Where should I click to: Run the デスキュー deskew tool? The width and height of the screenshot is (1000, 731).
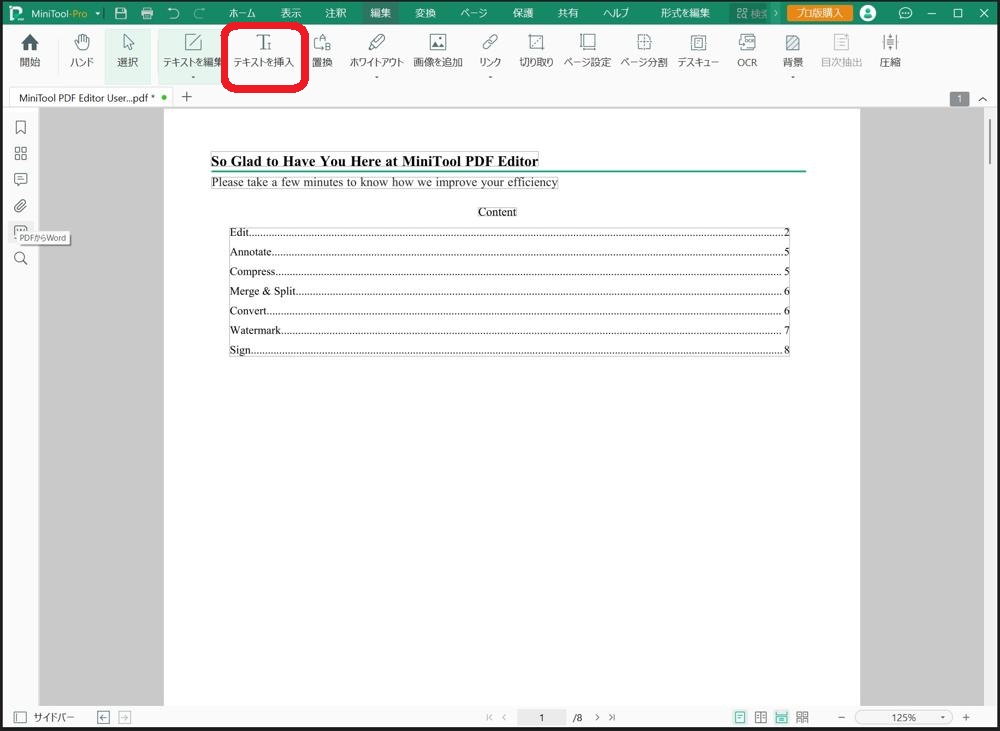[x=698, y=51]
